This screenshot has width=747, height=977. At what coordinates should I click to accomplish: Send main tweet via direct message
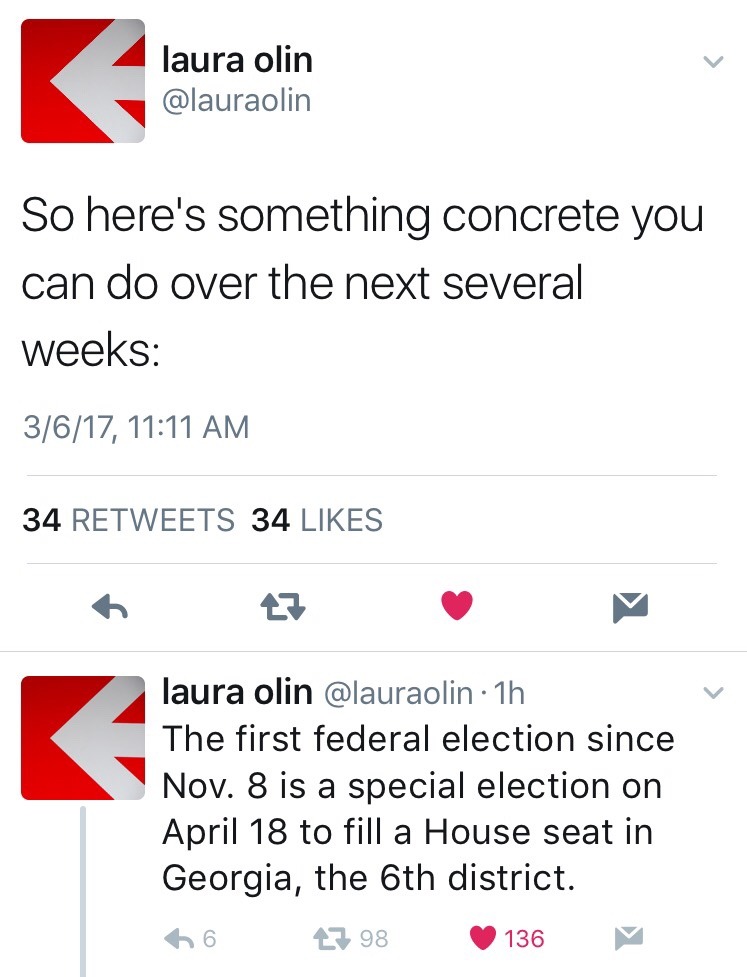coord(630,606)
